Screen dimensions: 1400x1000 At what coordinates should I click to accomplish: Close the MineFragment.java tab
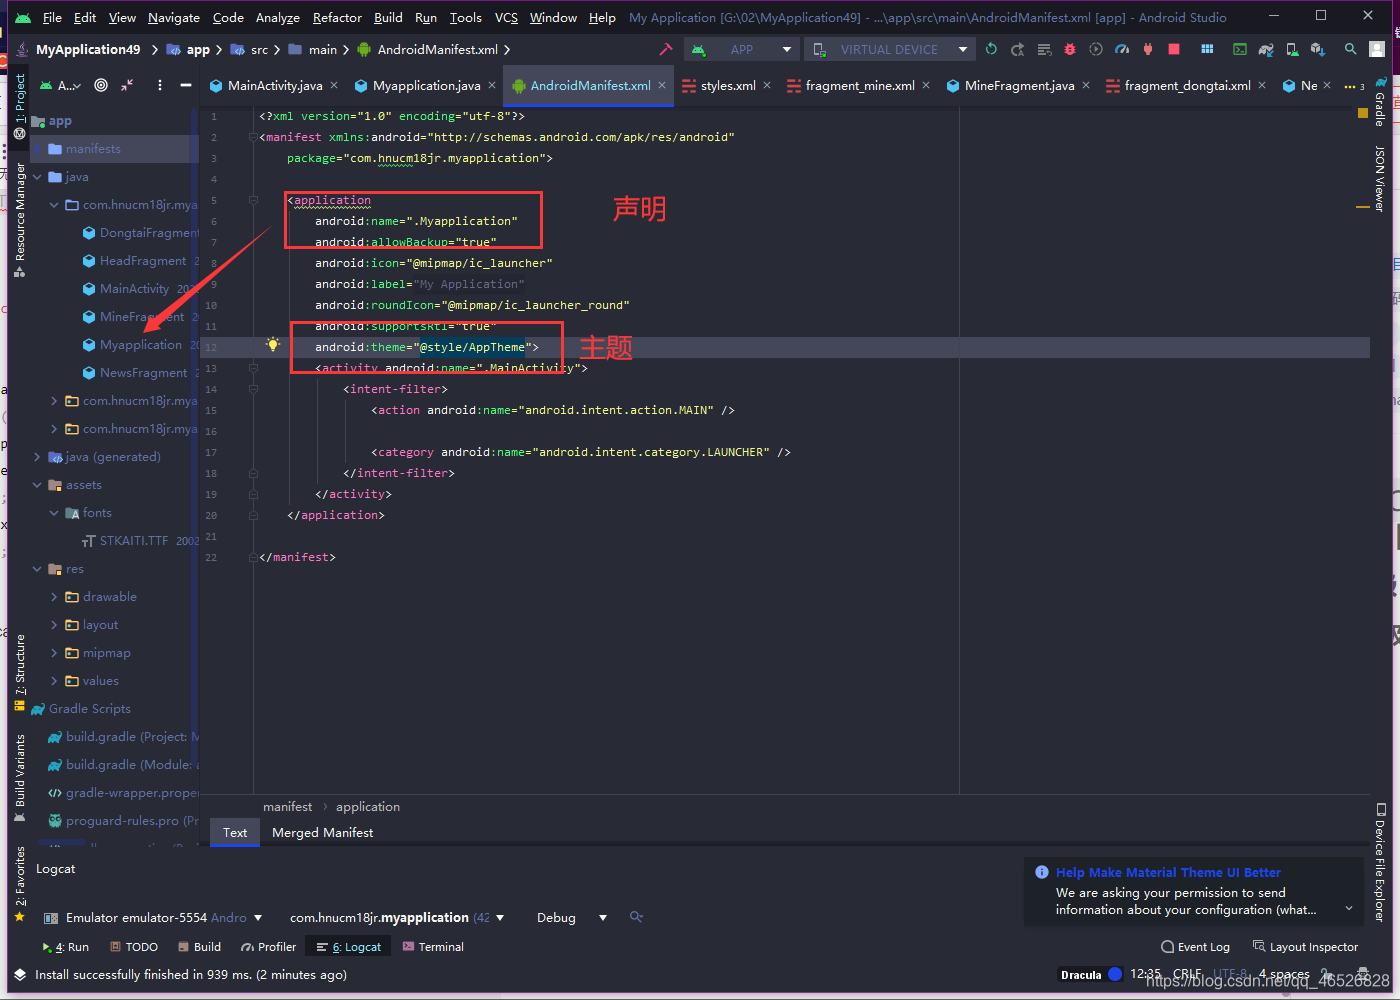(x=1086, y=86)
